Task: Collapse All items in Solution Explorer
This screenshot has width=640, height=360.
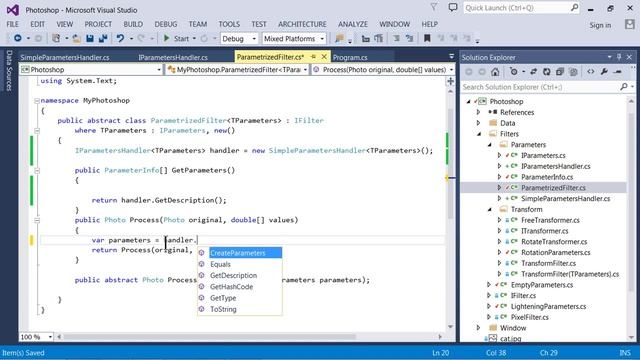Action: coord(560,72)
